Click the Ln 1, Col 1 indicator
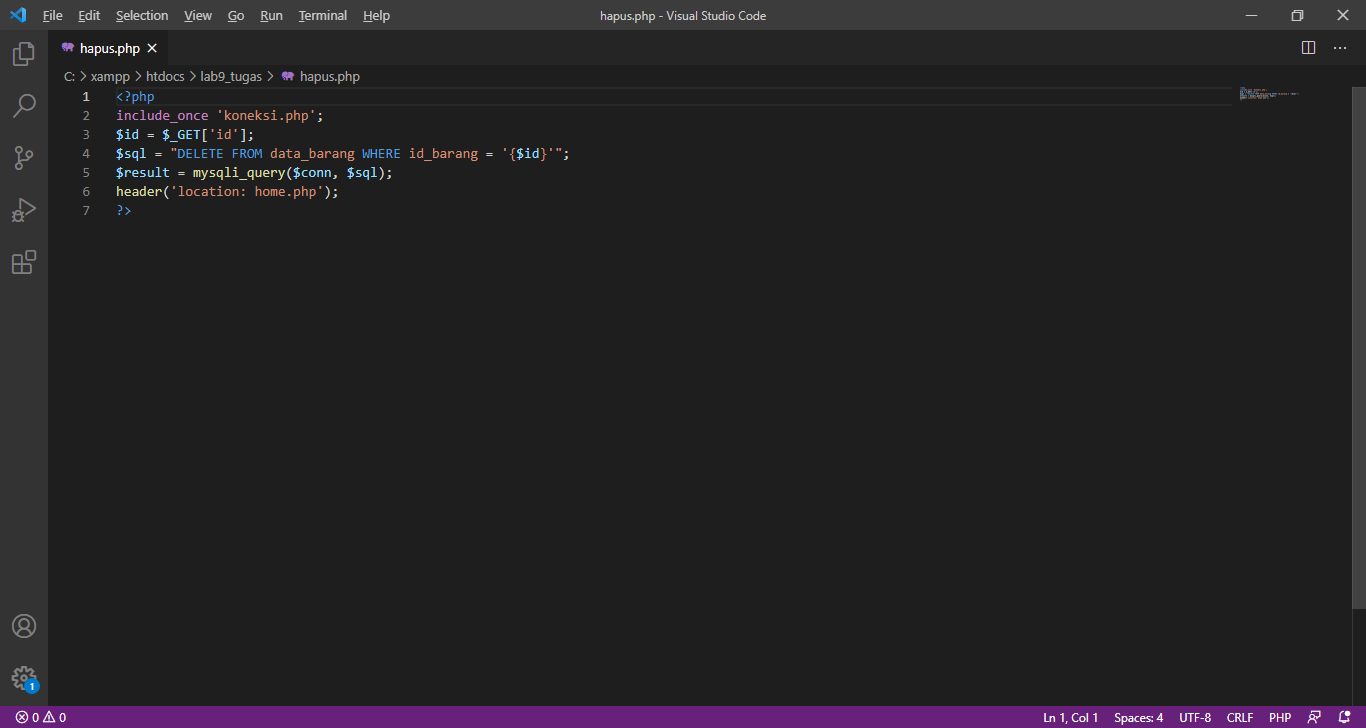 coord(1070,716)
